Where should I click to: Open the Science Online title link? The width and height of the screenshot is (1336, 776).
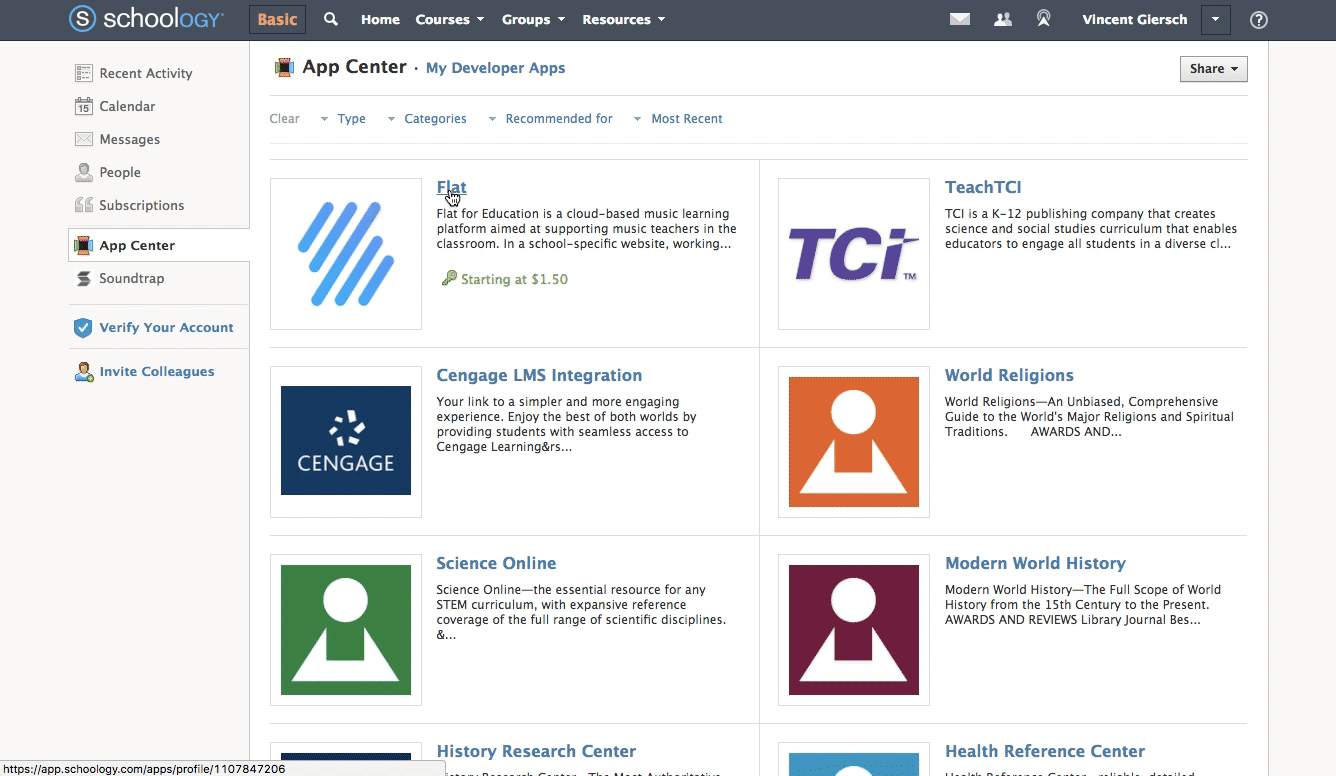[x=497, y=563]
